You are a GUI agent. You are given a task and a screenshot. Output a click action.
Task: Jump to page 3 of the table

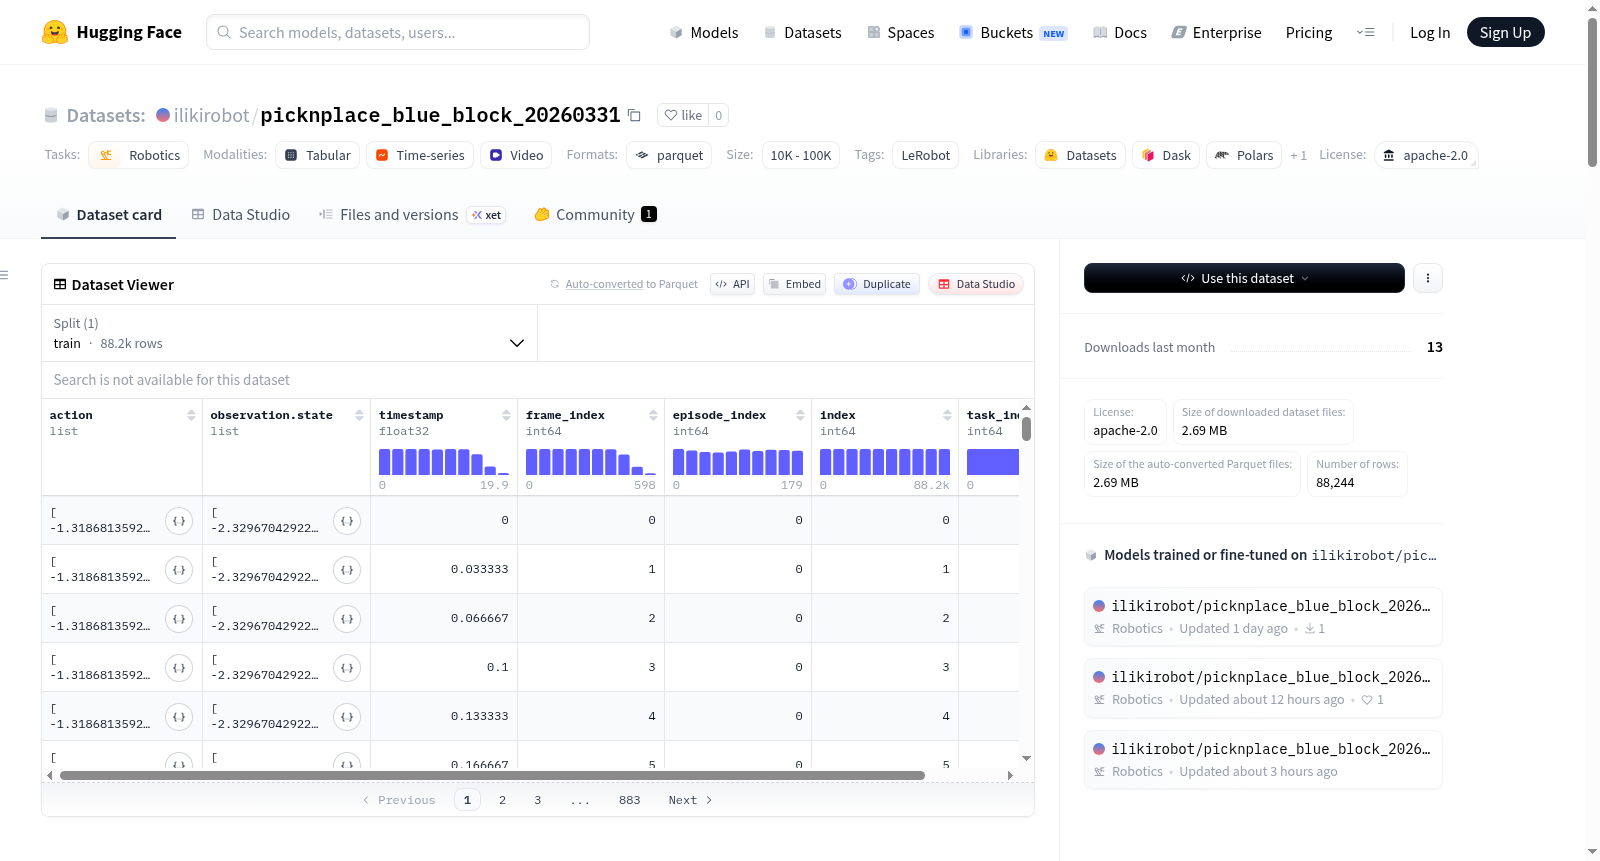537,800
